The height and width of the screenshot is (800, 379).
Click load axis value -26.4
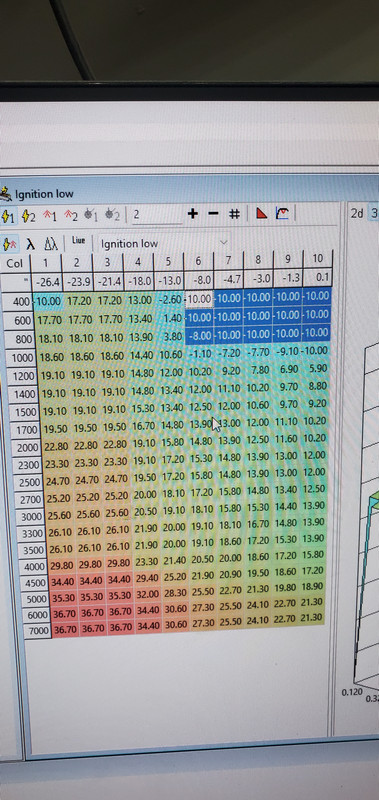click(46, 282)
